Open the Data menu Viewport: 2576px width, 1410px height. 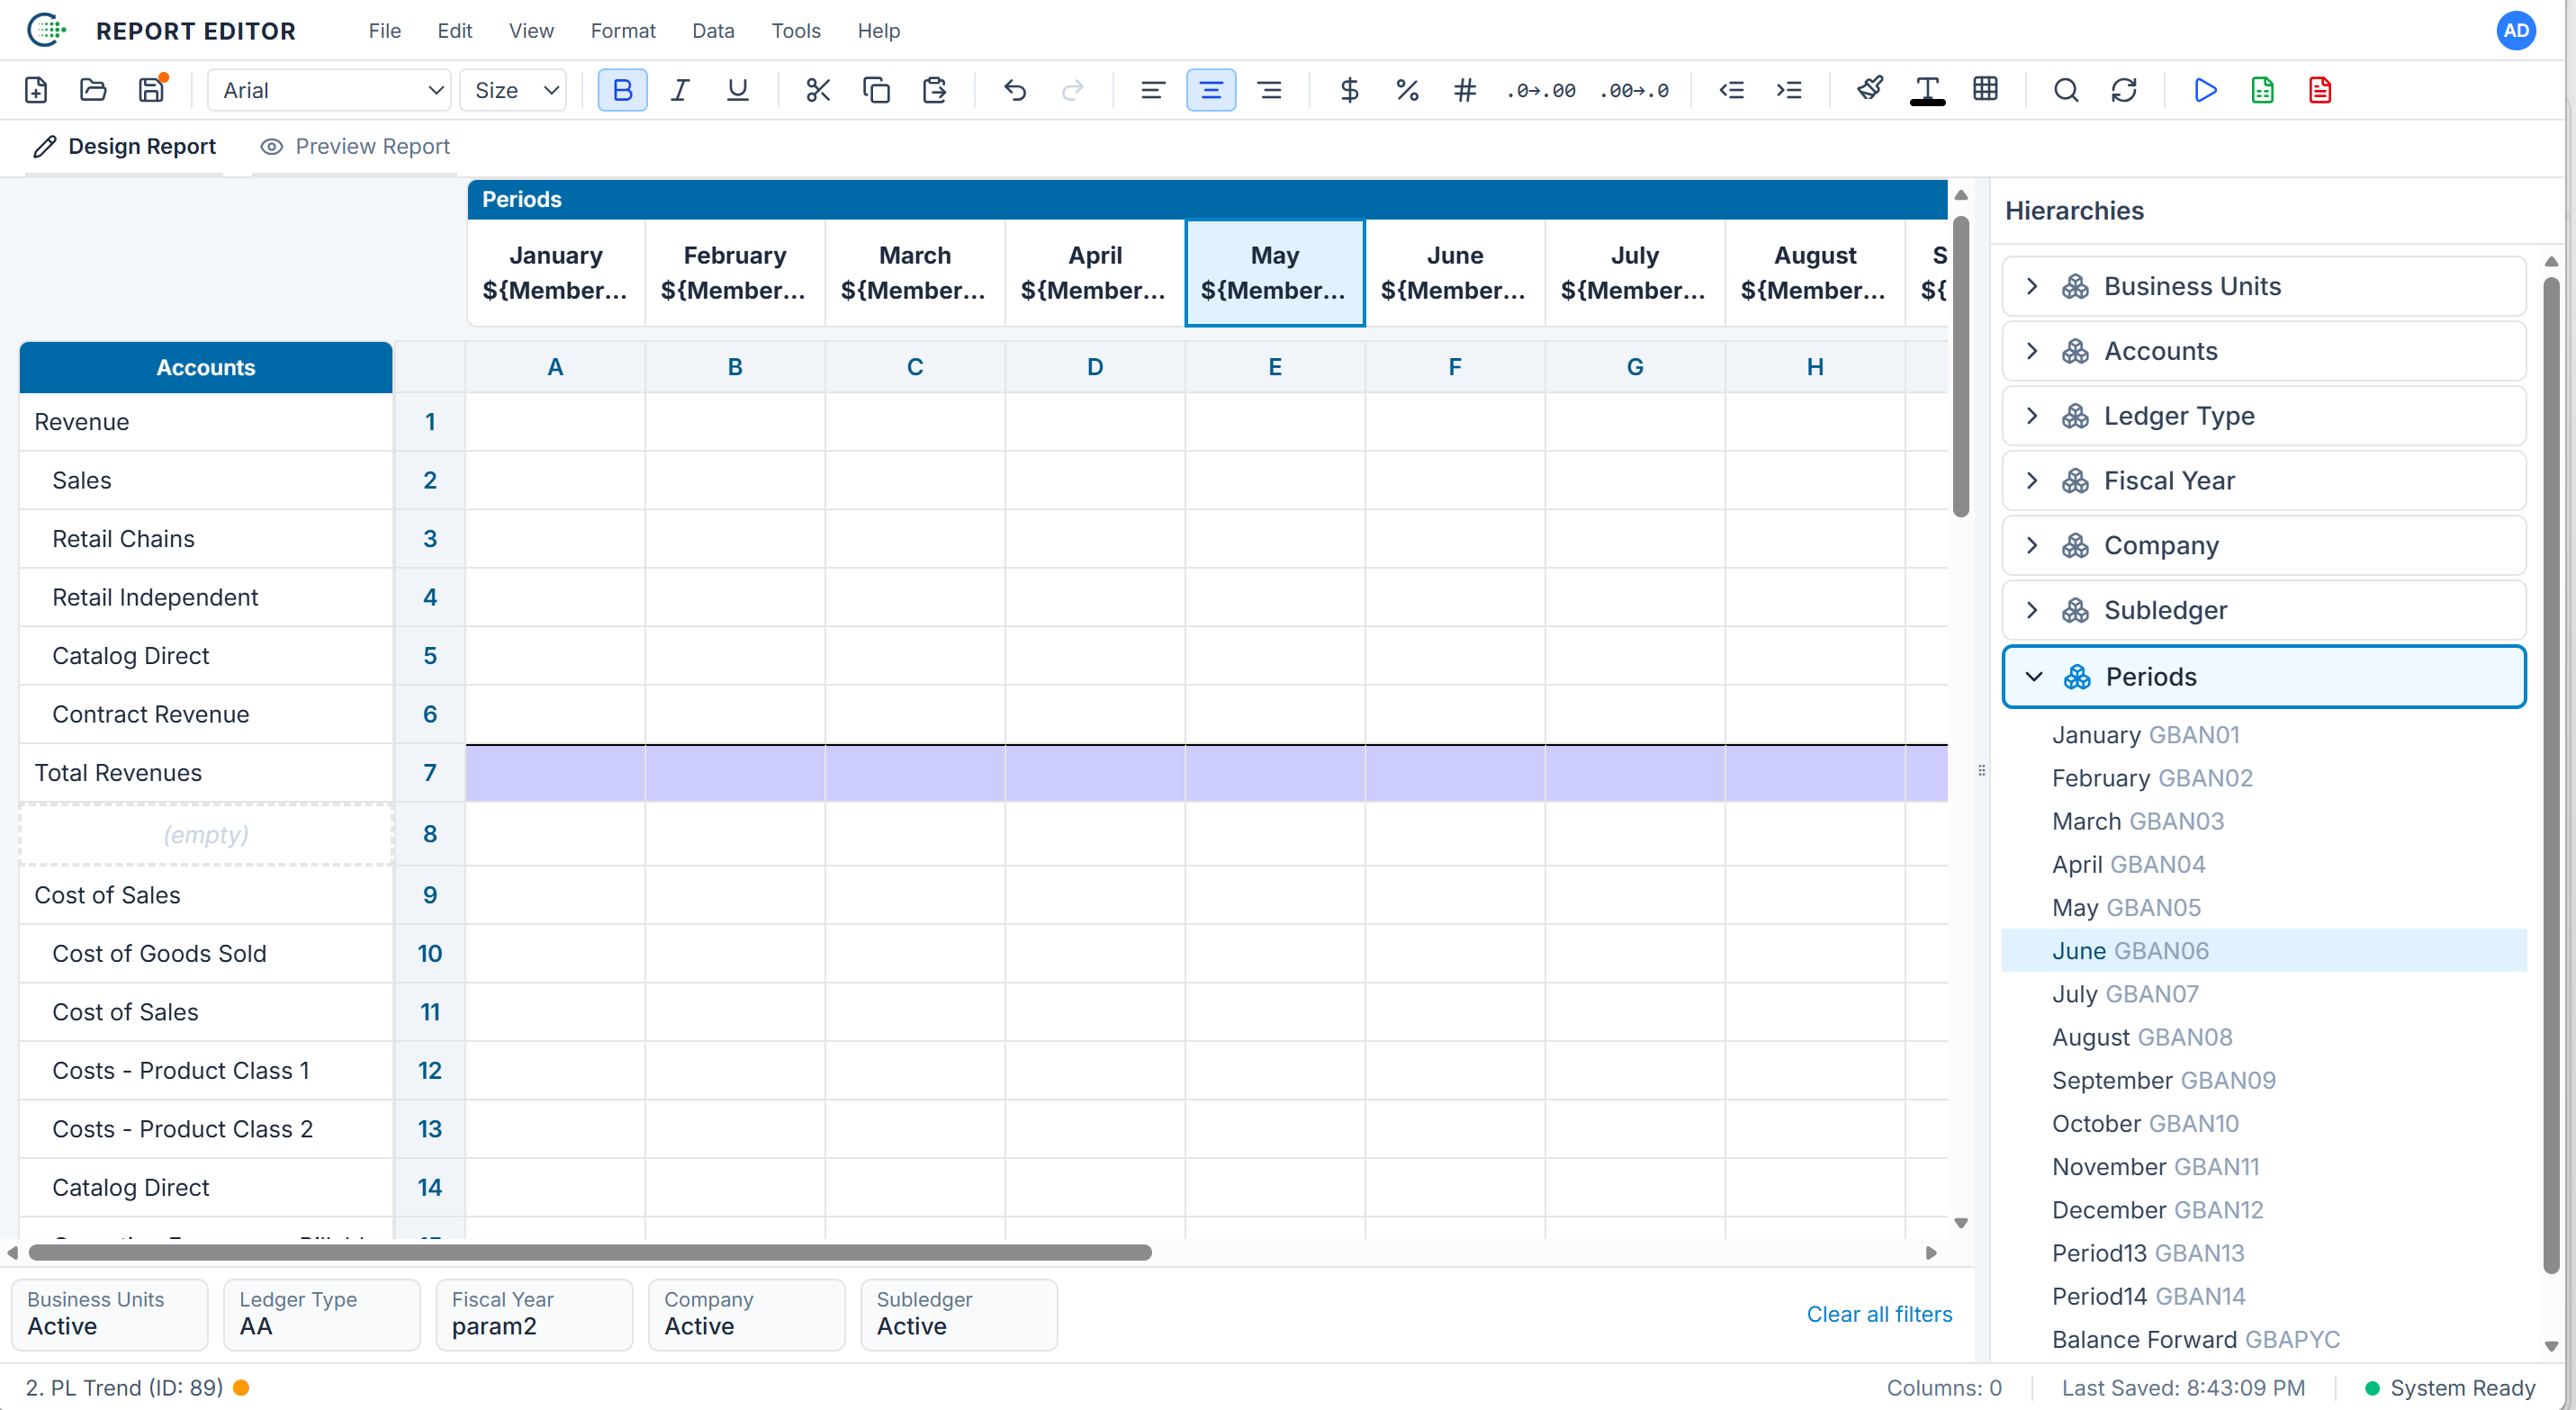tap(713, 31)
